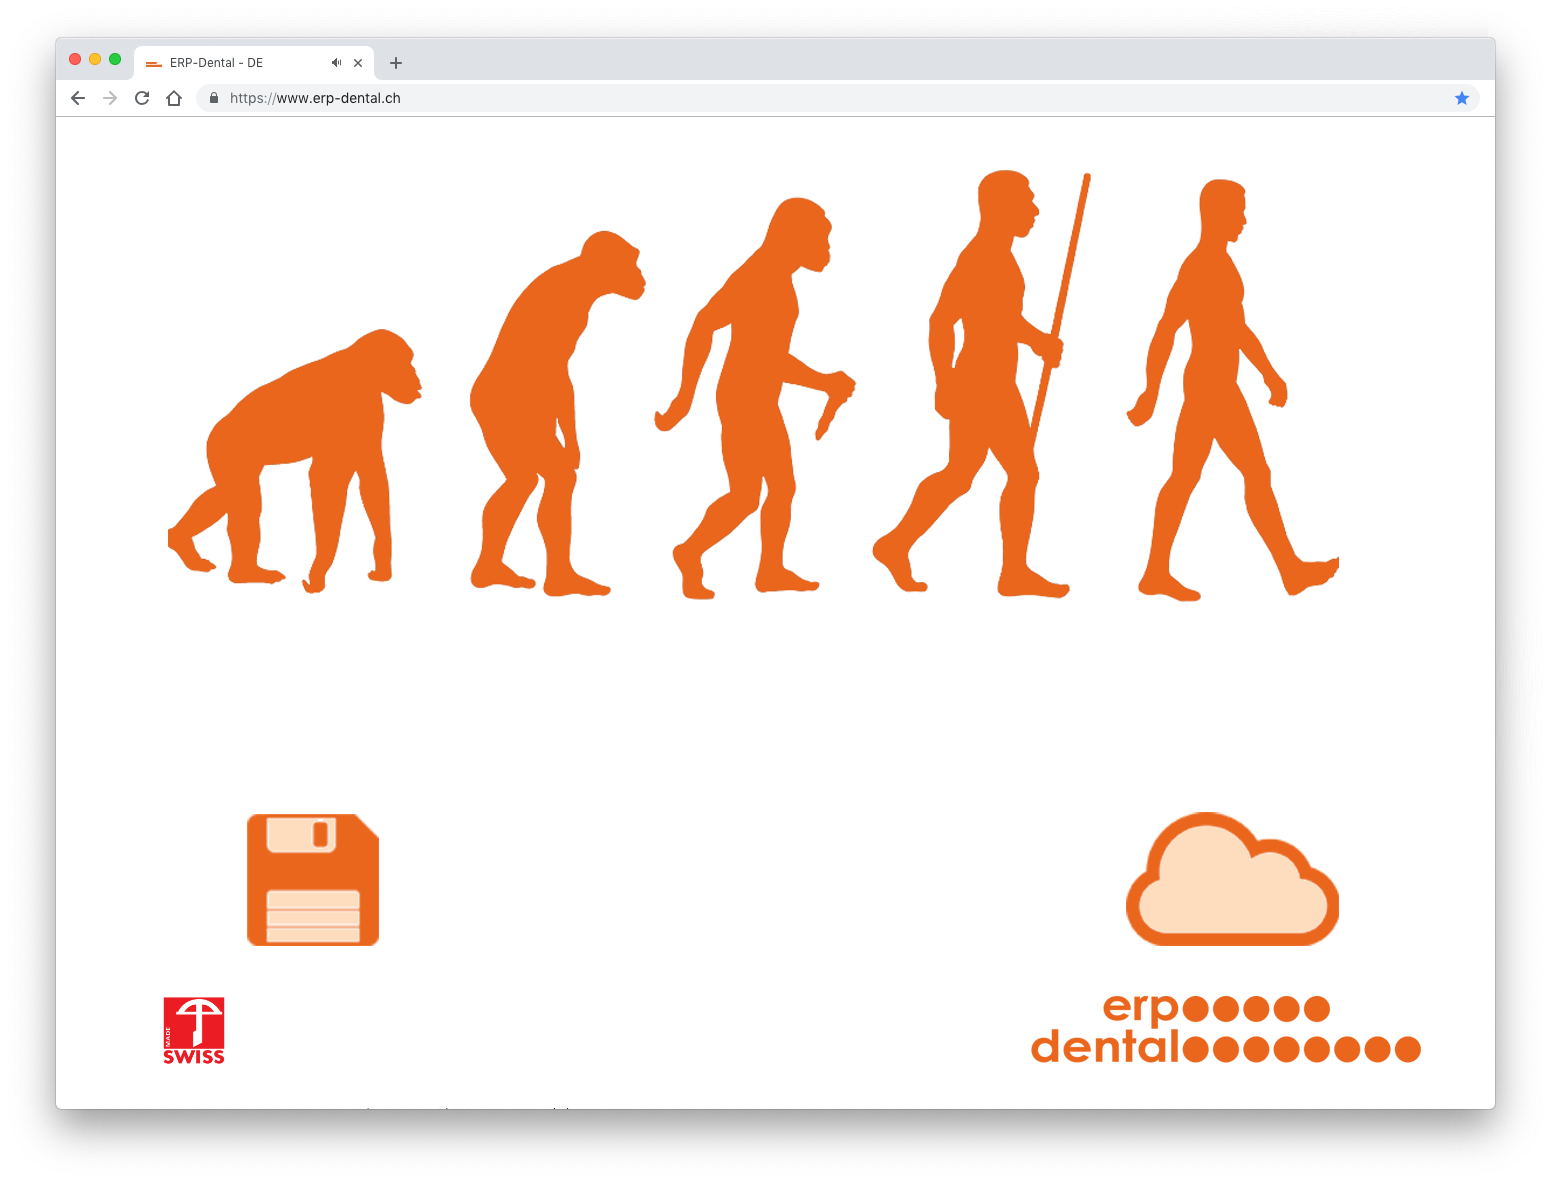The width and height of the screenshot is (1551, 1183).
Task: Go to the browser home page
Action: point(174,98)
